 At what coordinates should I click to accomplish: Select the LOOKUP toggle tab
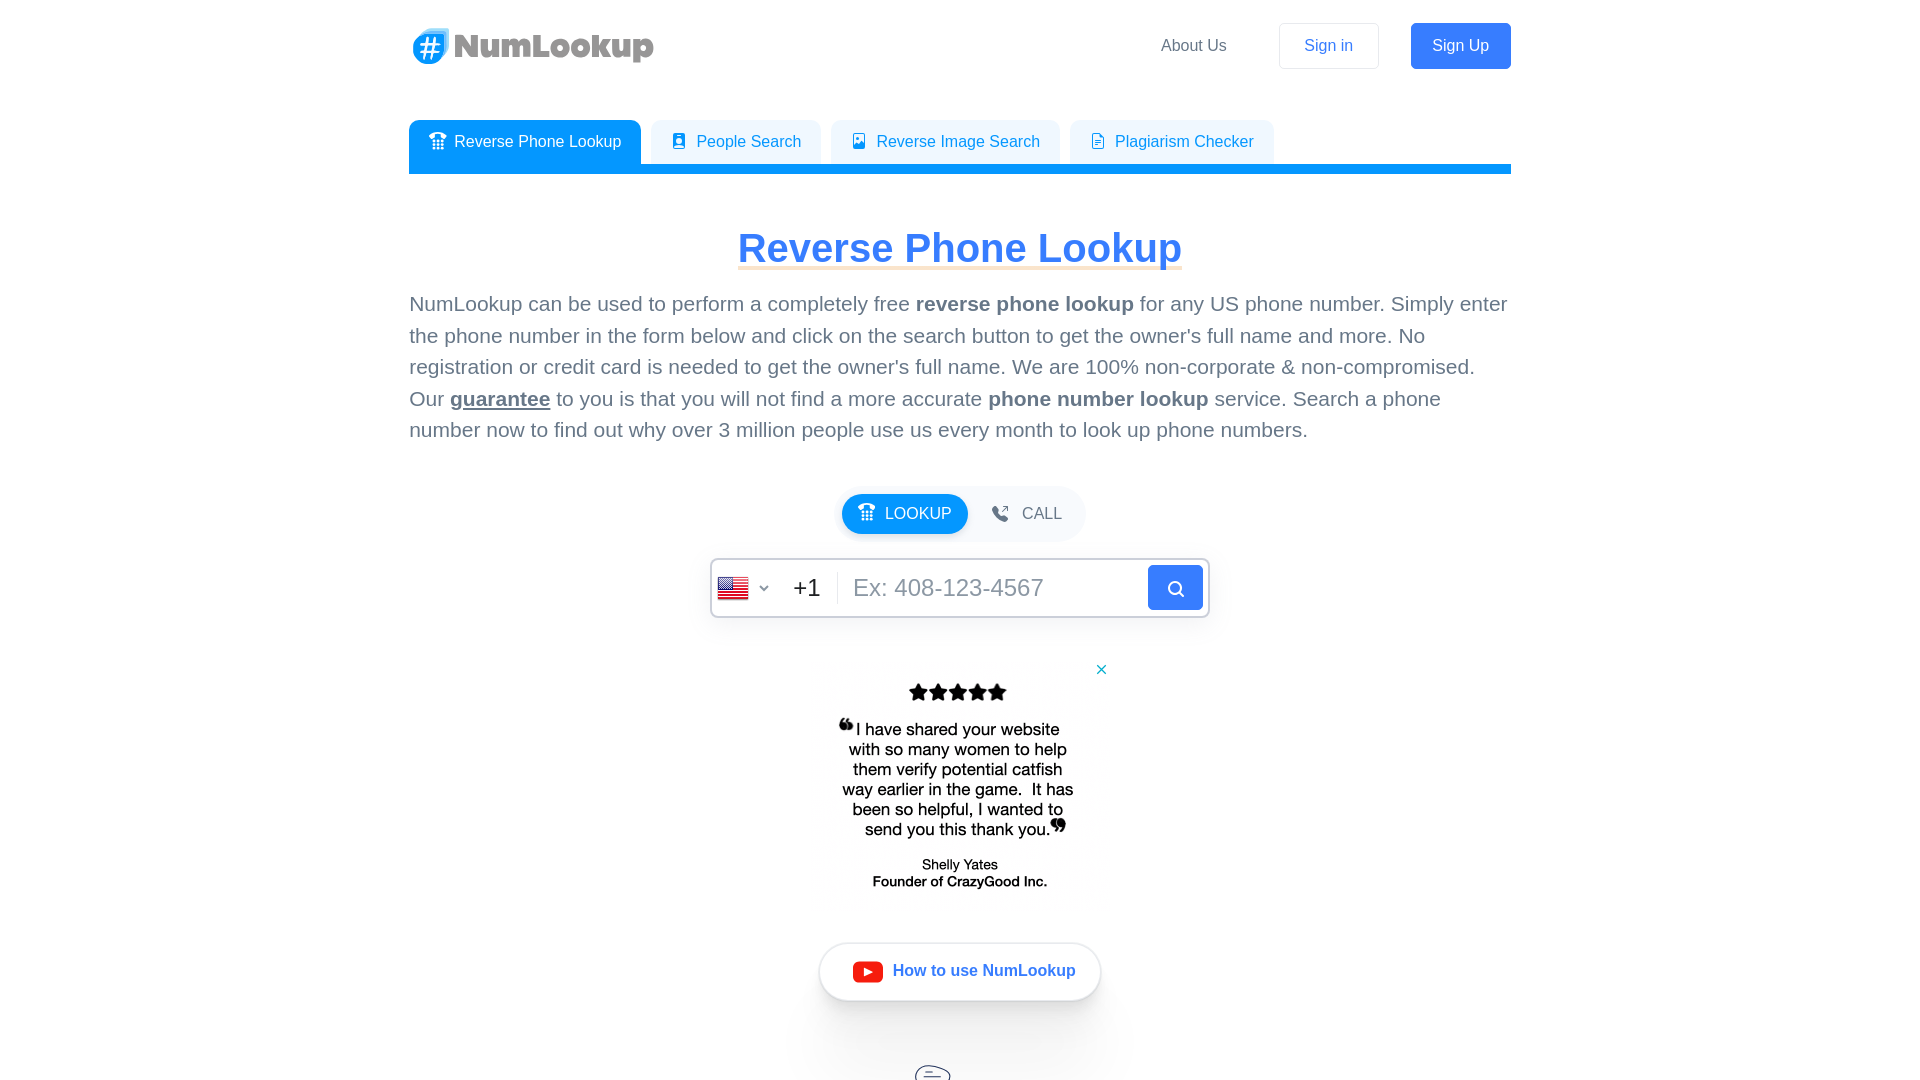click(905, 513)
